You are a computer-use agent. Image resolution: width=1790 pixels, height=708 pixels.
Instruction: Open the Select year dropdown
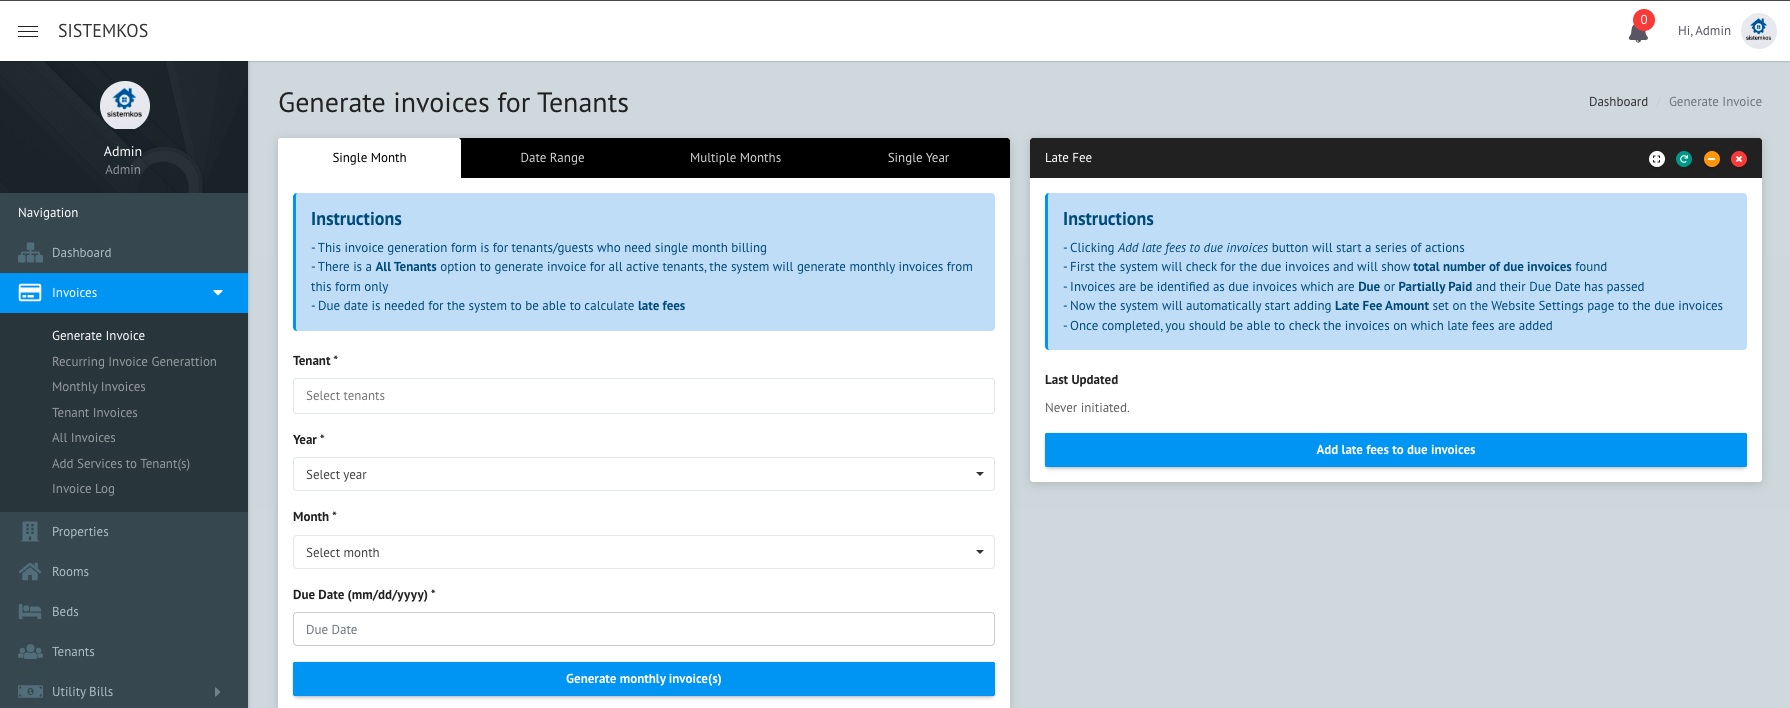(644, 474)
